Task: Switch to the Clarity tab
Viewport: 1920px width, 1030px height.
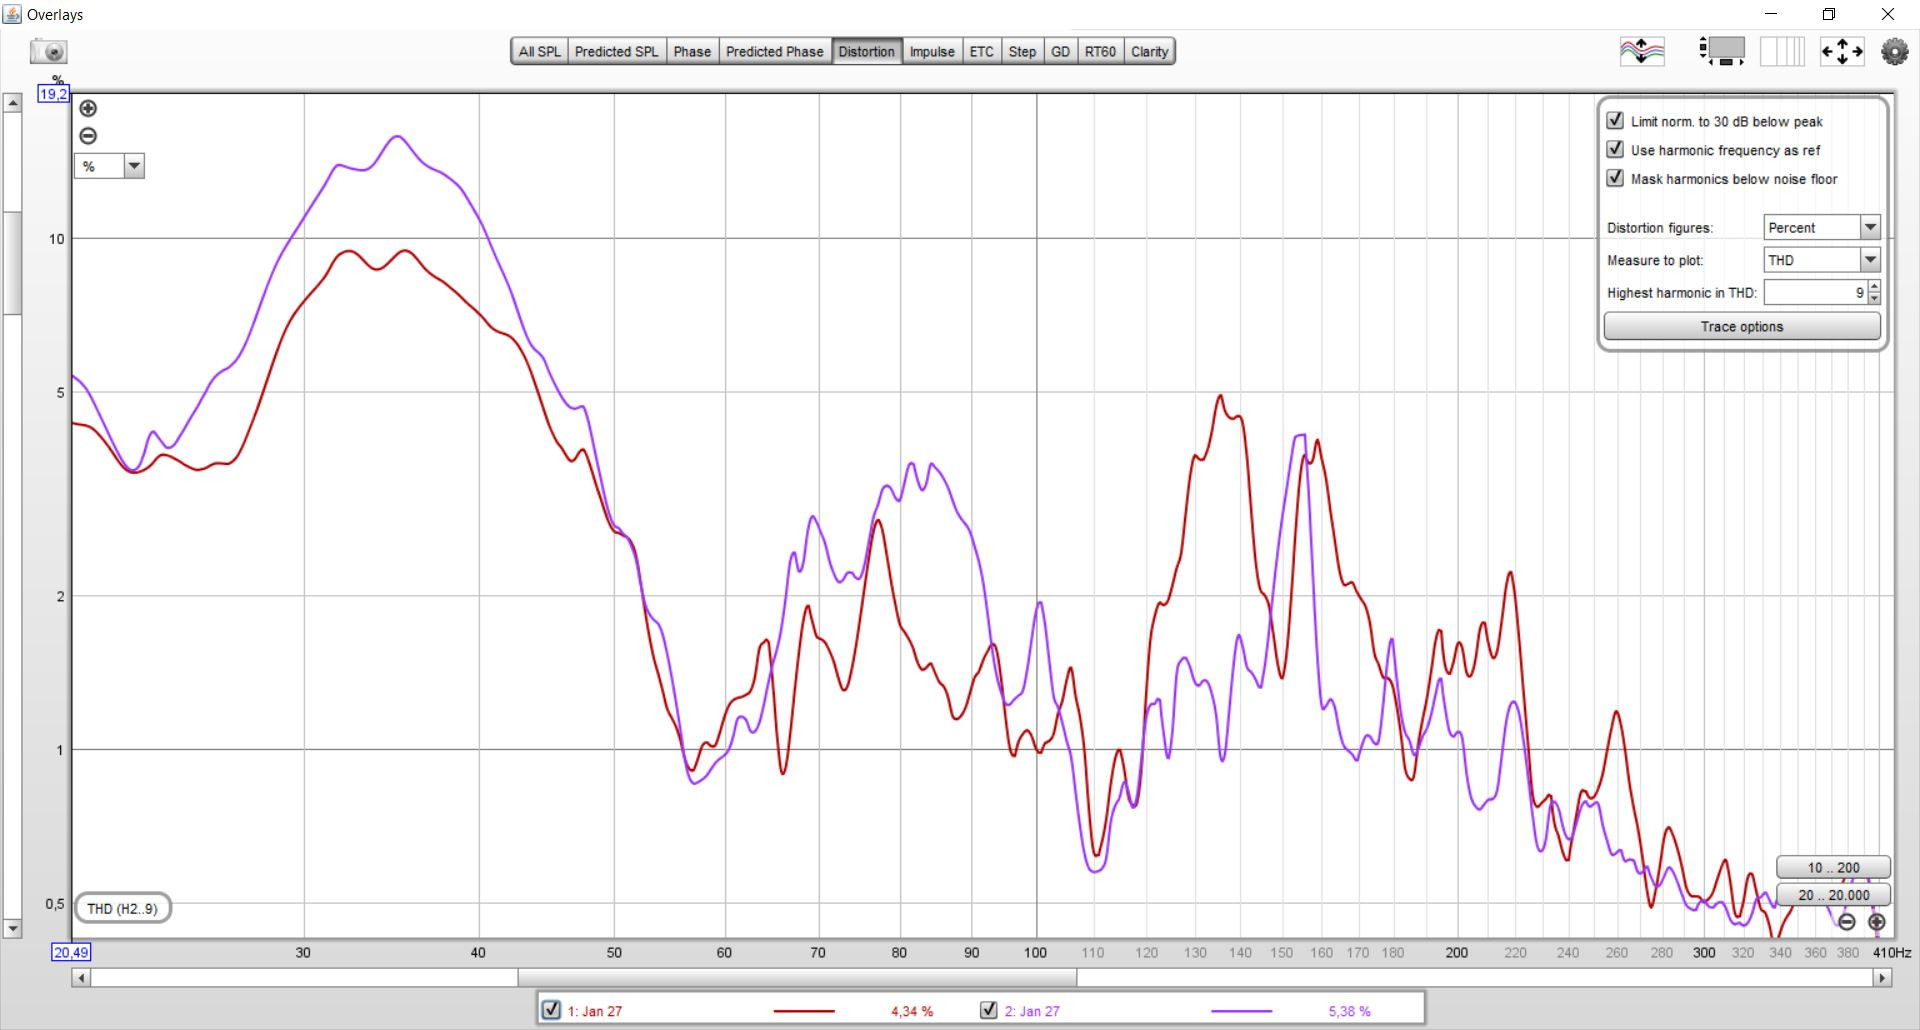Action: coord(1150,52)
